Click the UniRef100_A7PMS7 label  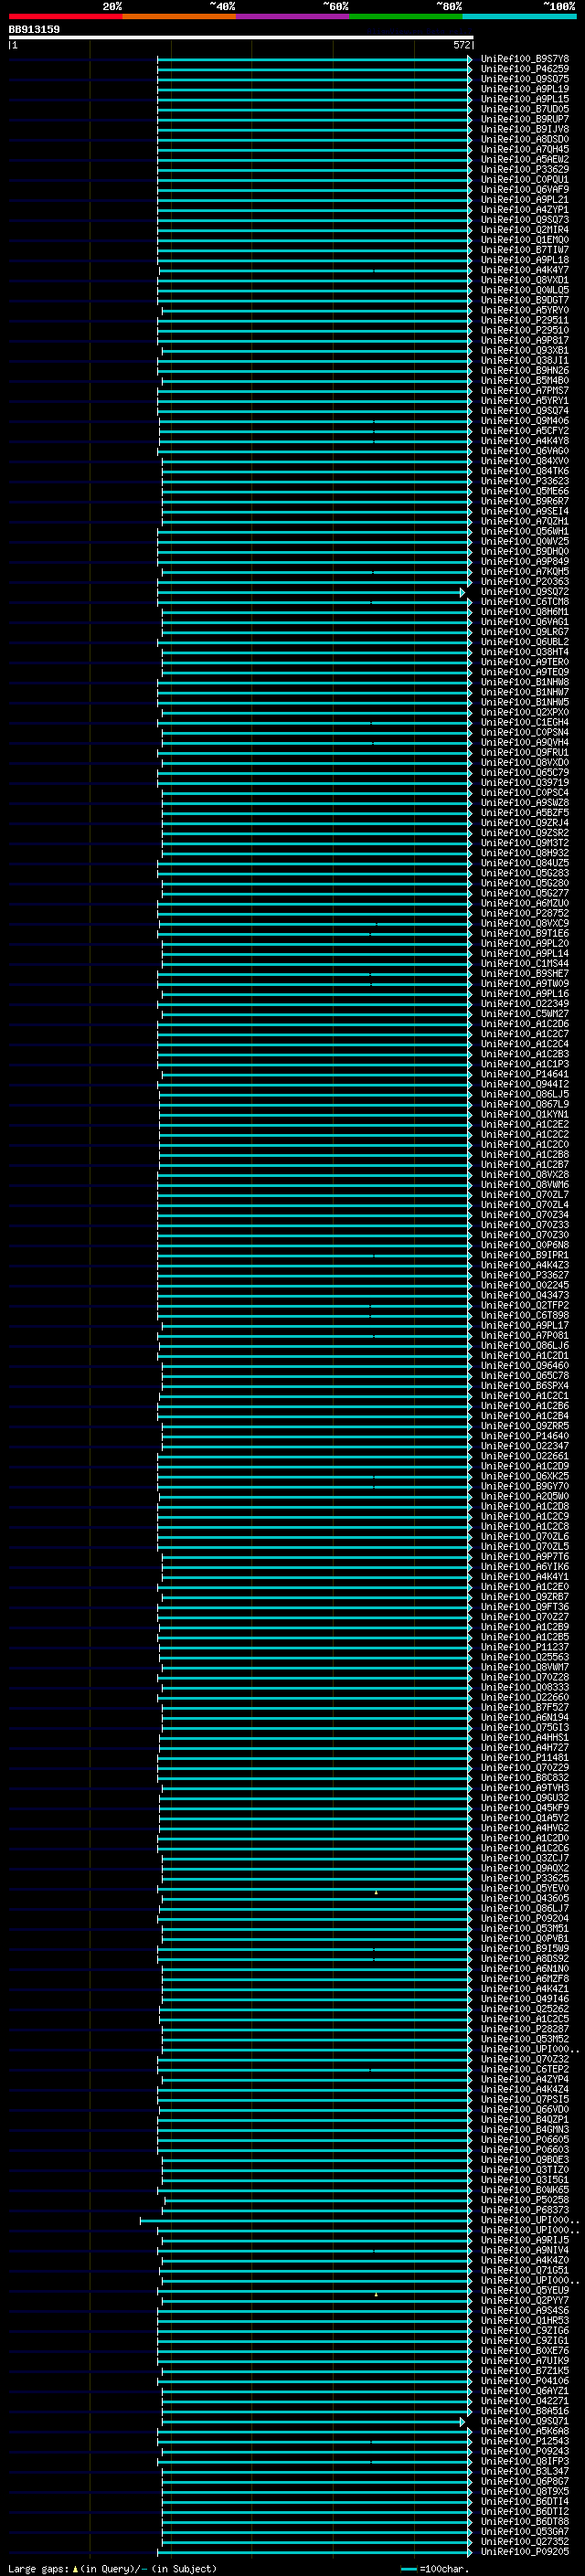click(x=525, y=391)
